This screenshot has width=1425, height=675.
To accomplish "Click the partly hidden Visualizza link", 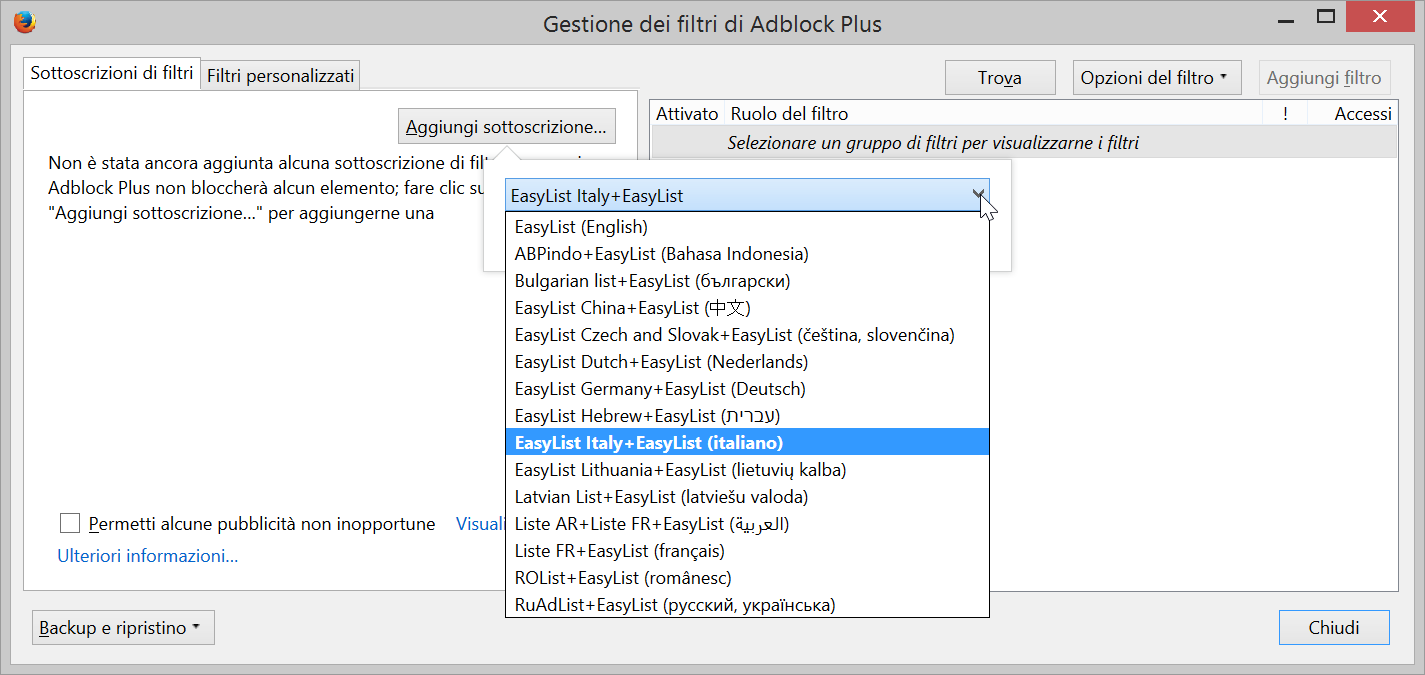I will point(480,523).
